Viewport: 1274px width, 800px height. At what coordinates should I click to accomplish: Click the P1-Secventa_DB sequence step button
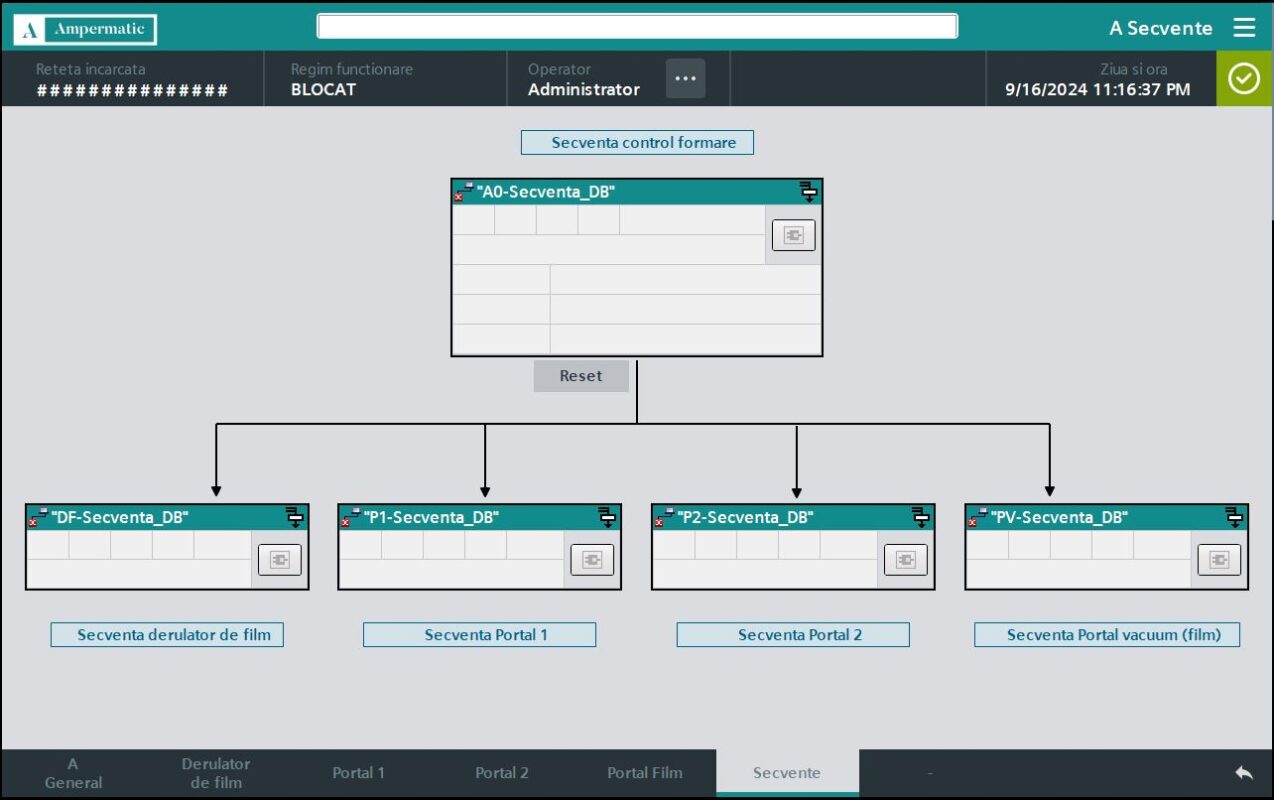click(592, 560)
